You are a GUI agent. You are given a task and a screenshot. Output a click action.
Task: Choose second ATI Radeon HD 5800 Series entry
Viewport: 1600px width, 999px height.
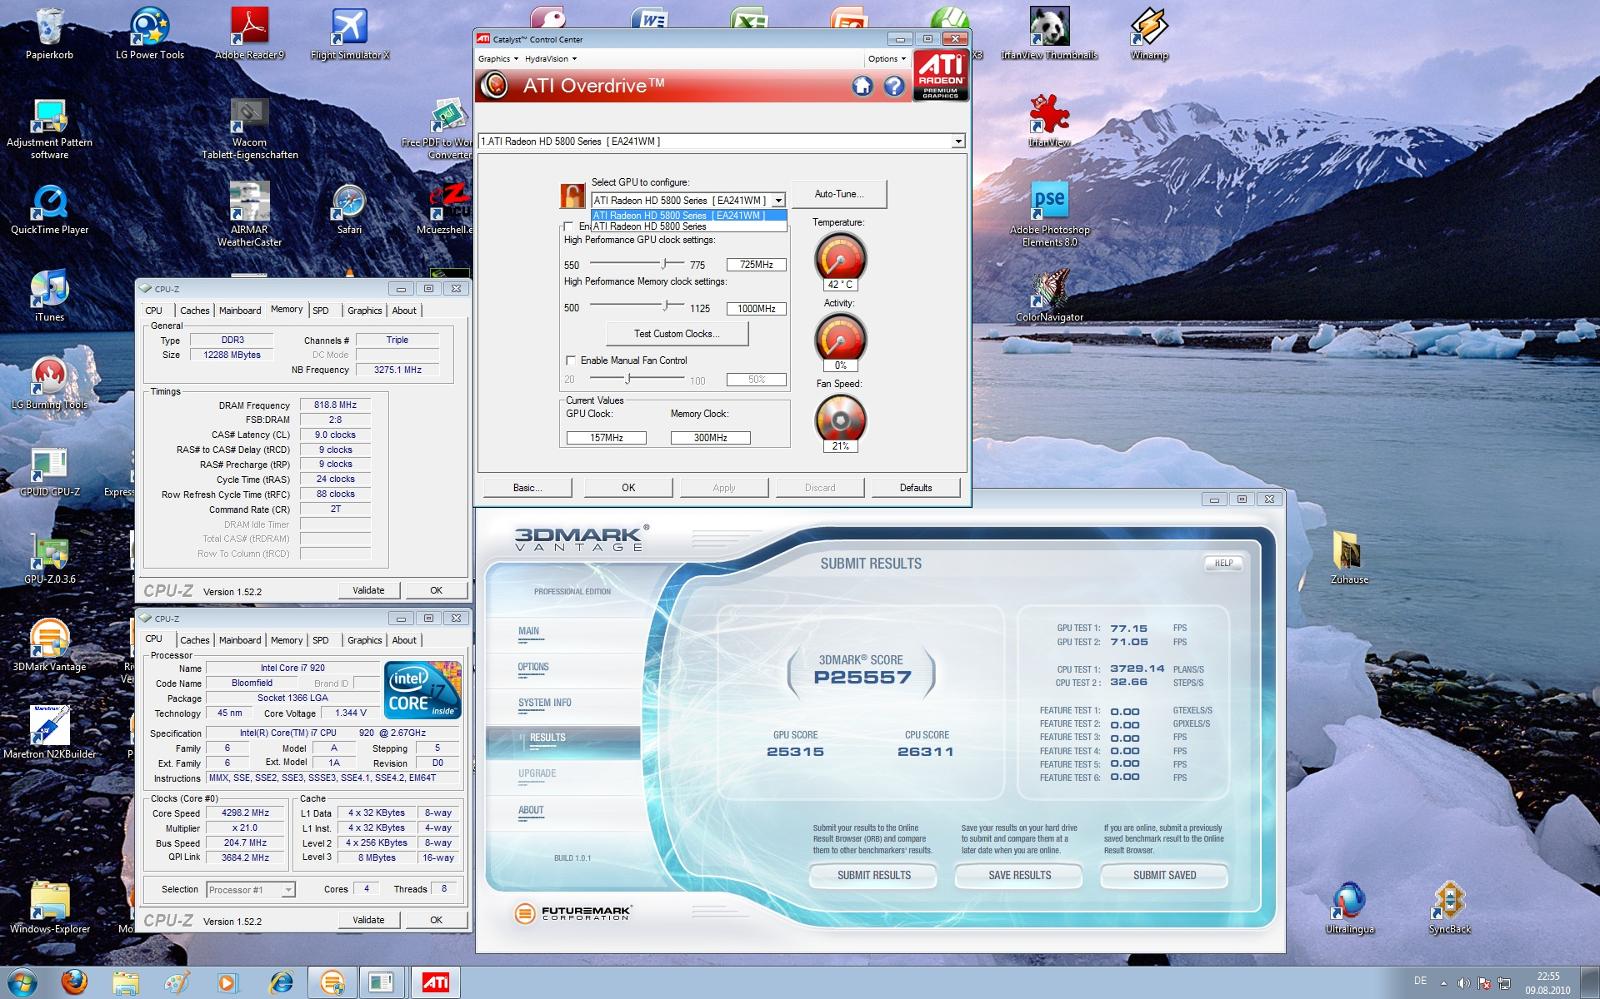690,226
